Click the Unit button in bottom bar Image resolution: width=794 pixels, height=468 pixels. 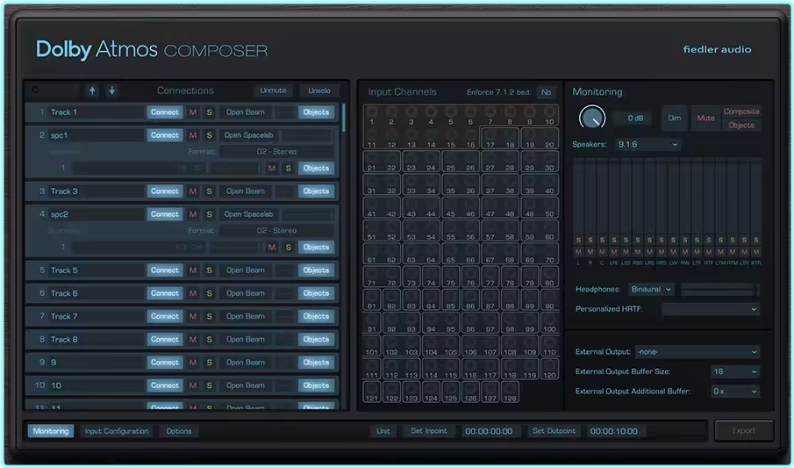point(383,431)
